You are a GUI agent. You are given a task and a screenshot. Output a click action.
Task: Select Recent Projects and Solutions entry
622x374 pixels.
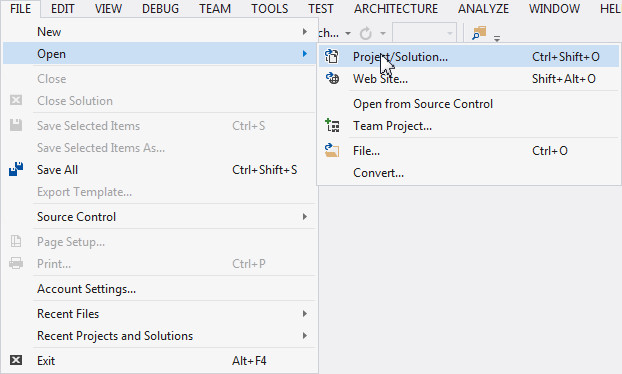coord(159,336)
